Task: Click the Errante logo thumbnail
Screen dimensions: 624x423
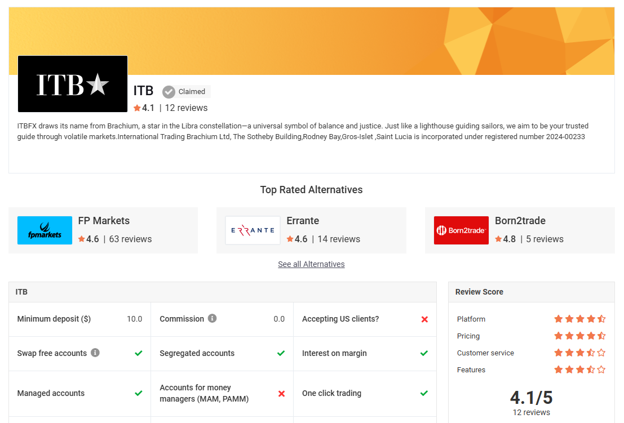Action: pos(253,230)
